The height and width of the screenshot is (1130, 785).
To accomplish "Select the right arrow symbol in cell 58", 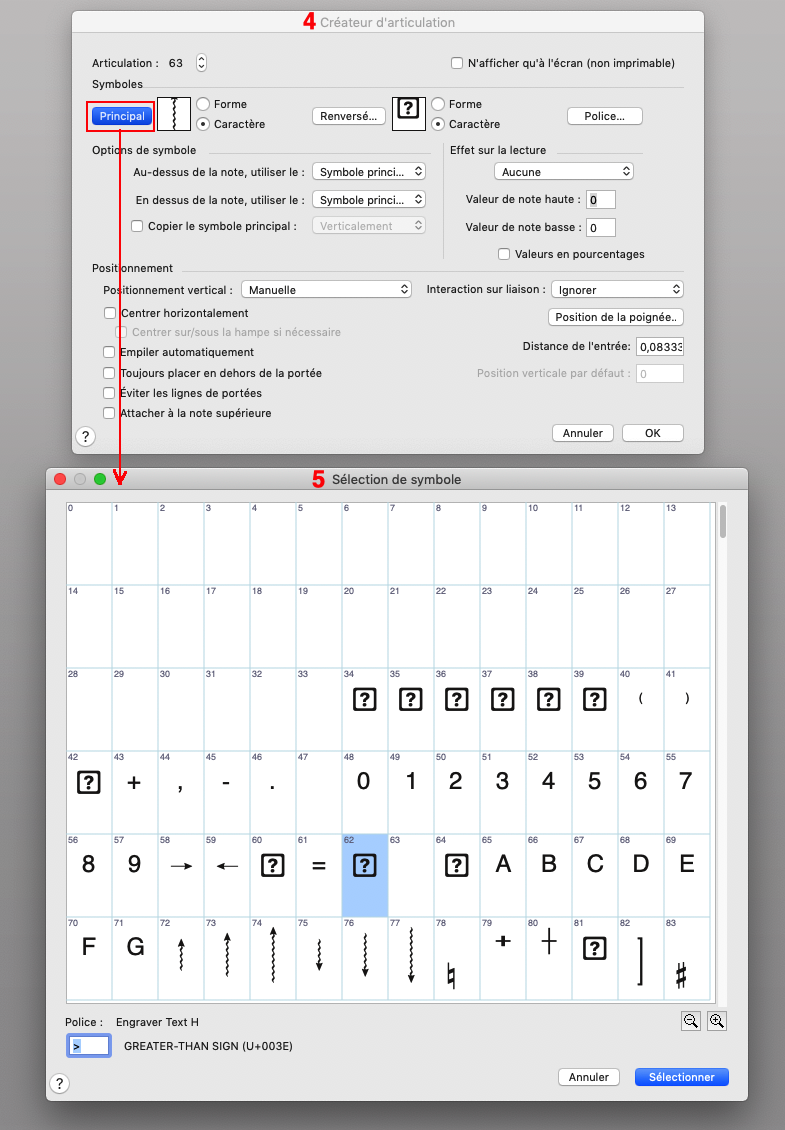I will coord(181,866).
